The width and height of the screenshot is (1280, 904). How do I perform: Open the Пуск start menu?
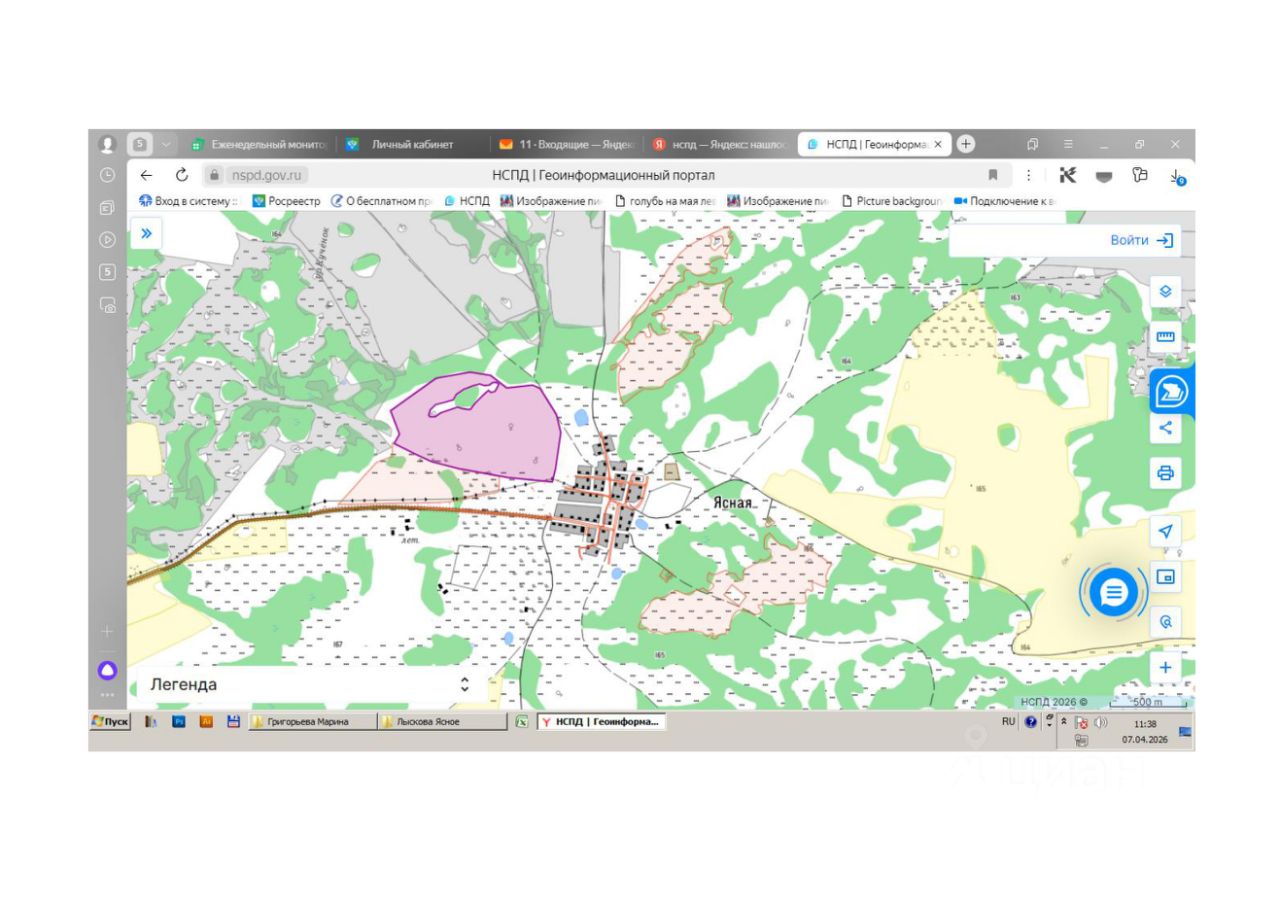click(110, 722)
